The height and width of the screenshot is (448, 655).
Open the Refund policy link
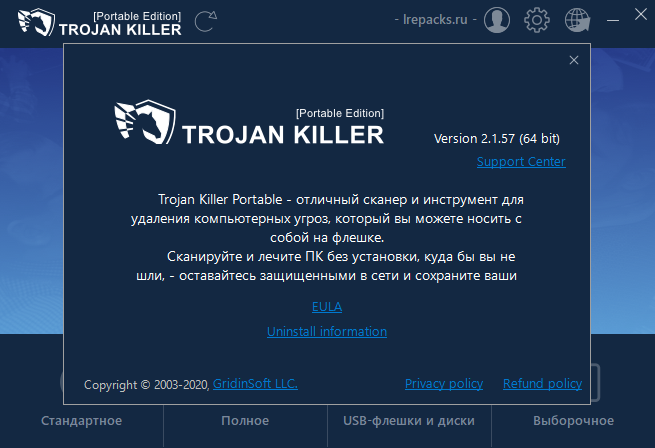coord(543,384)
